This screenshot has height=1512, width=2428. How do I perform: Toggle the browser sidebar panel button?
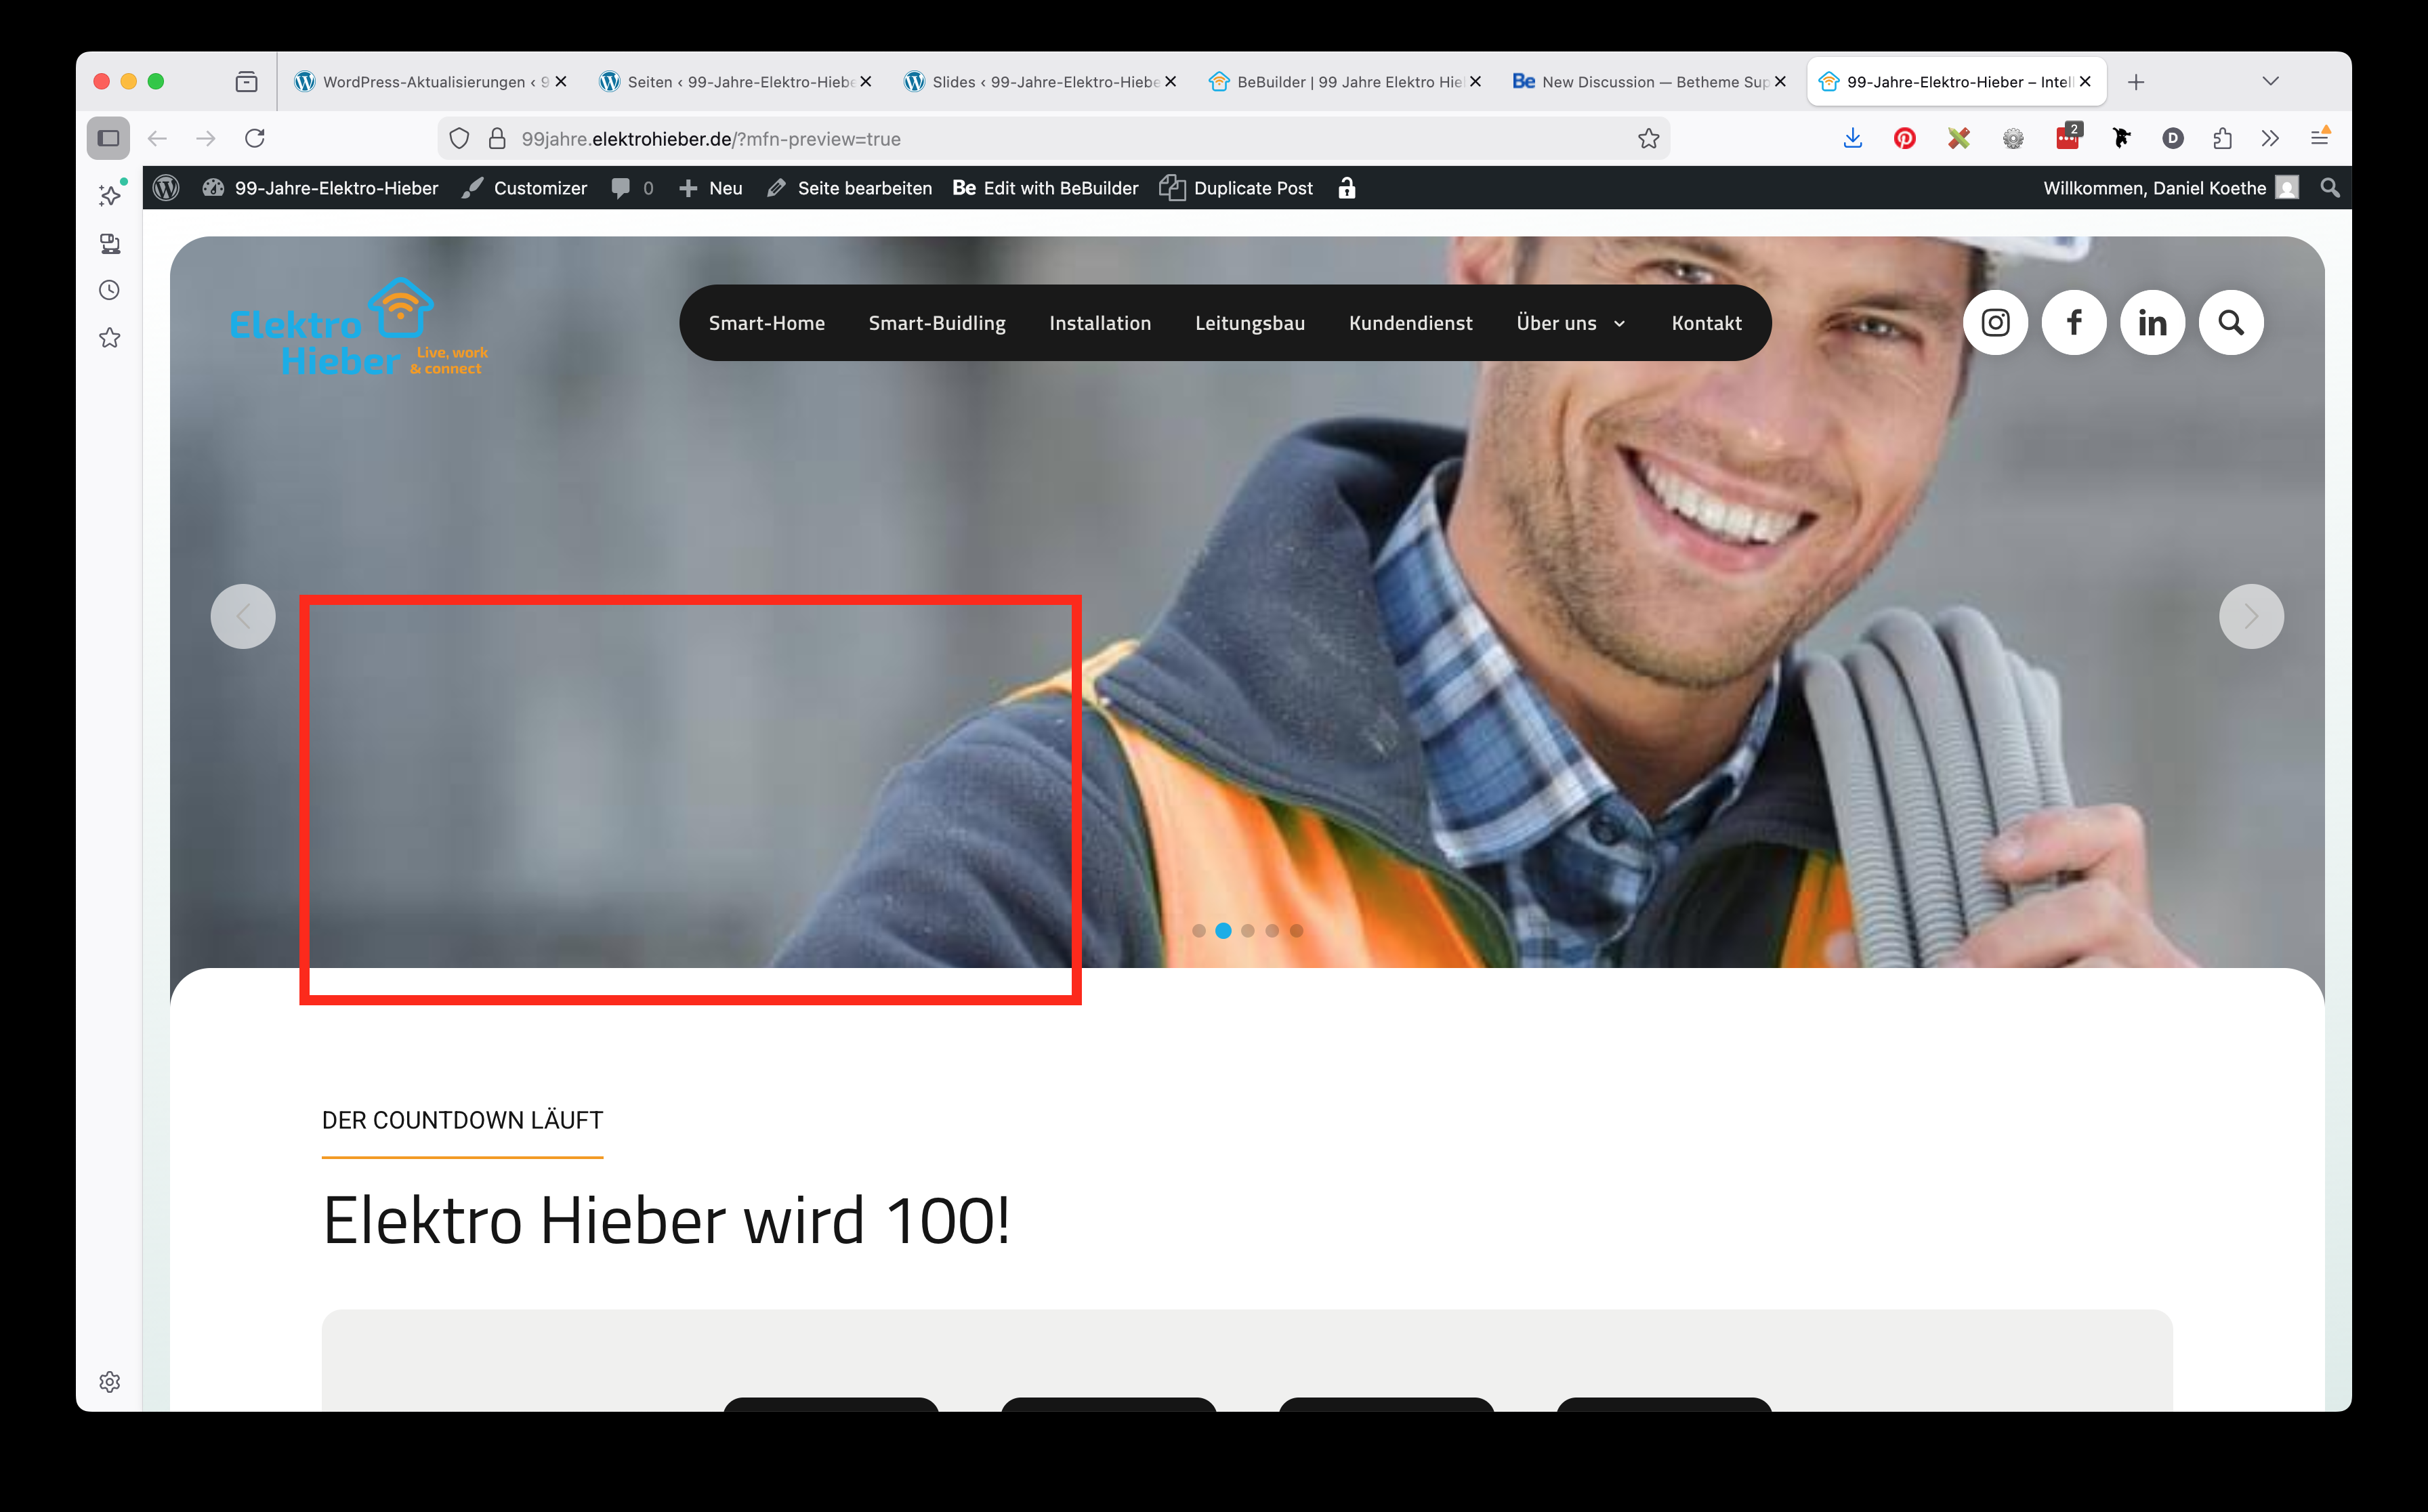pos(108,139)
